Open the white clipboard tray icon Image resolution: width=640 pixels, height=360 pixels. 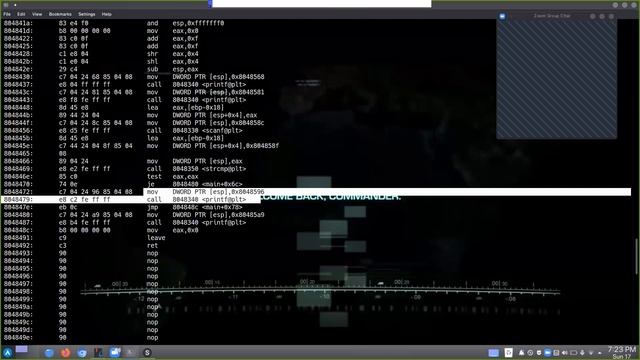pyautogui.click(x=509, y=353)
